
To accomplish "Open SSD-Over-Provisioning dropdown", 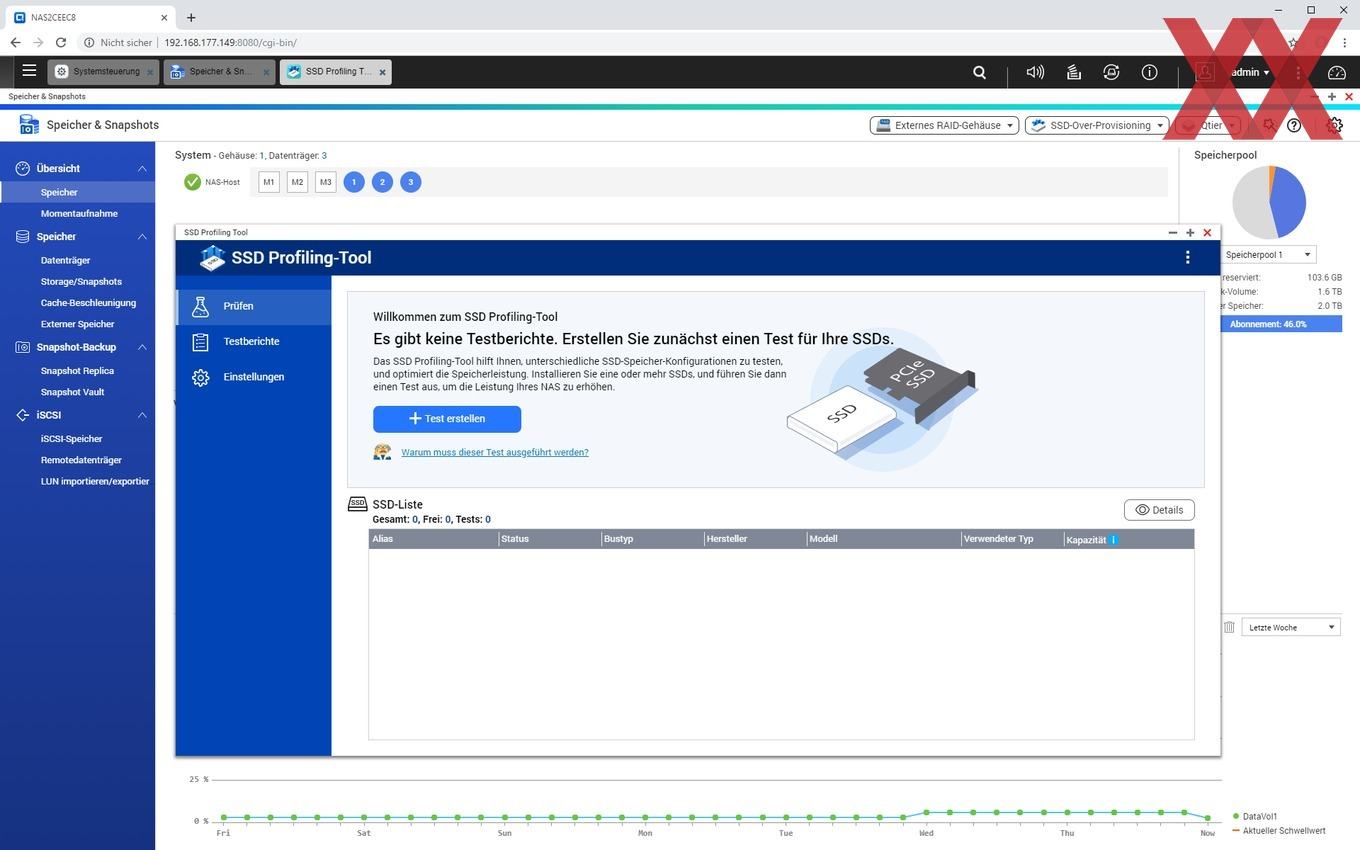I will pyautogui.click(x=1097, y=125).
